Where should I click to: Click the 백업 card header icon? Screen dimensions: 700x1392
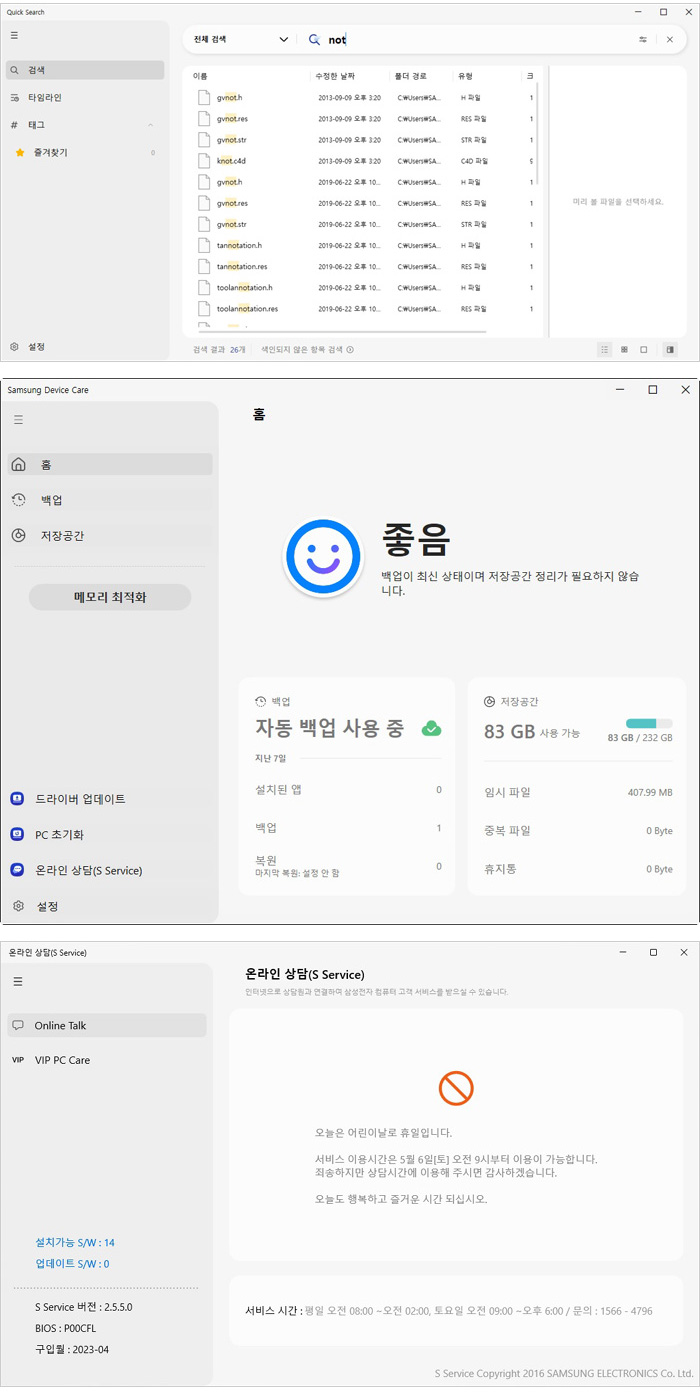[261, 702]
